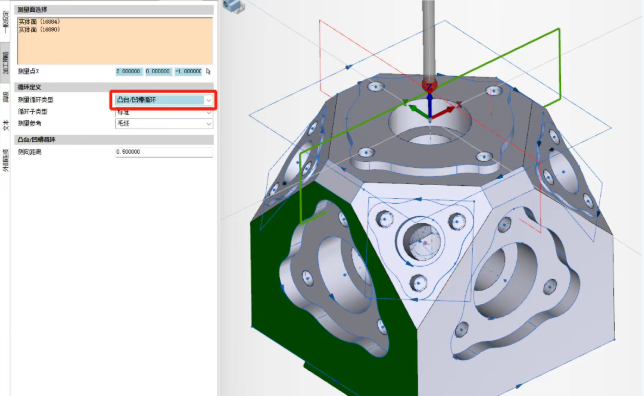The height and width of the screenshot is (396, 644).
Task: Switch to the 文本 vertical tab
Action: [x=5, y=125]
